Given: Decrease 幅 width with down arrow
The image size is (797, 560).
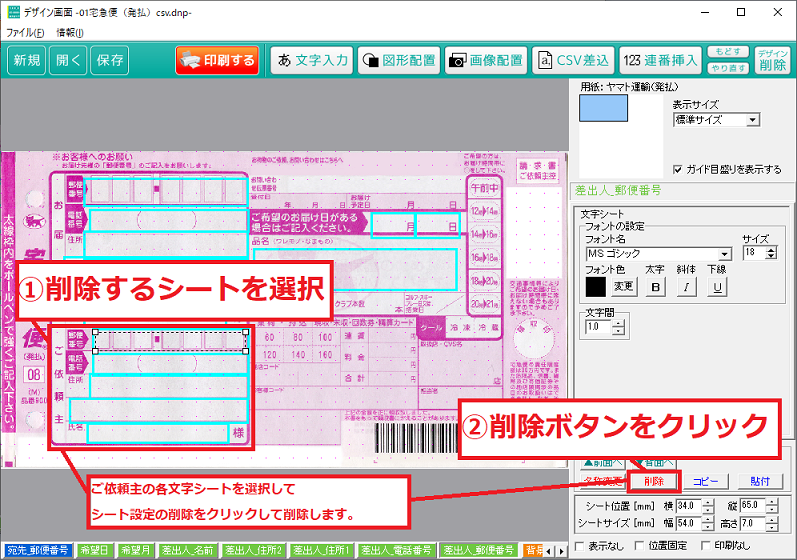Looking at the screenshot, I should pyautogui.click(x=709, y=527).
